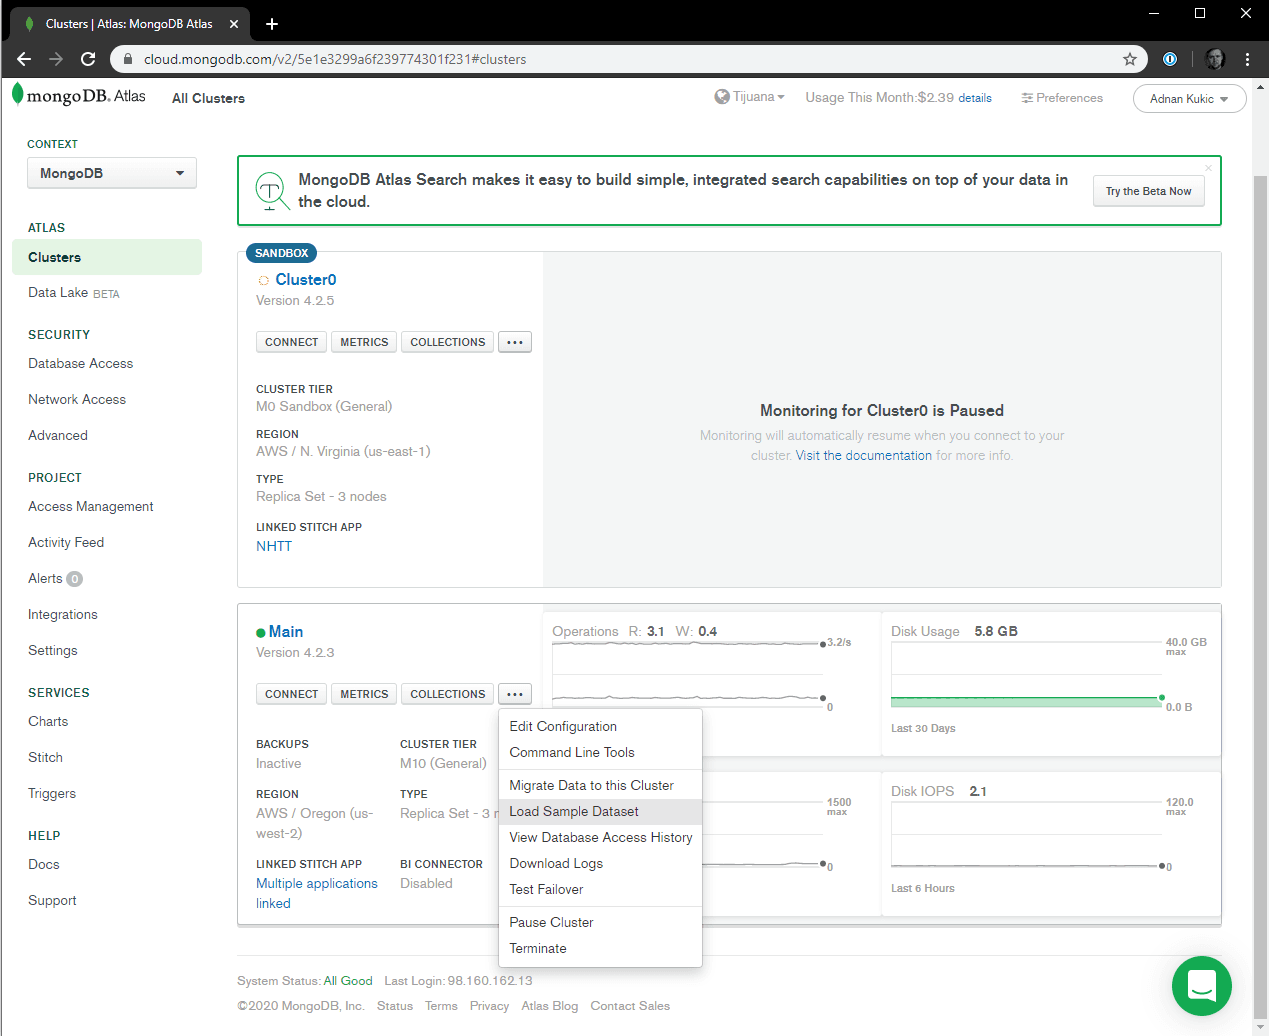Open the browser three-dot menu icon

tap(1247, 59)
